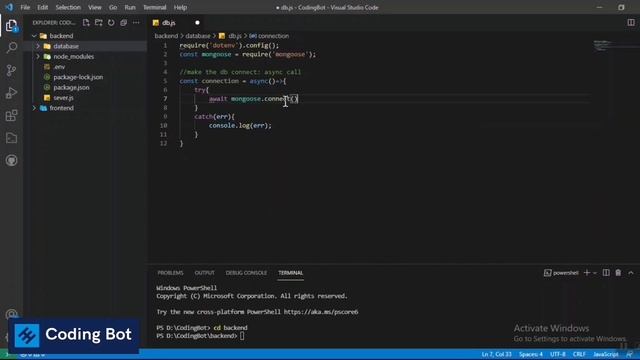Open the GitHub view in activity bar

tap(11, 160)
